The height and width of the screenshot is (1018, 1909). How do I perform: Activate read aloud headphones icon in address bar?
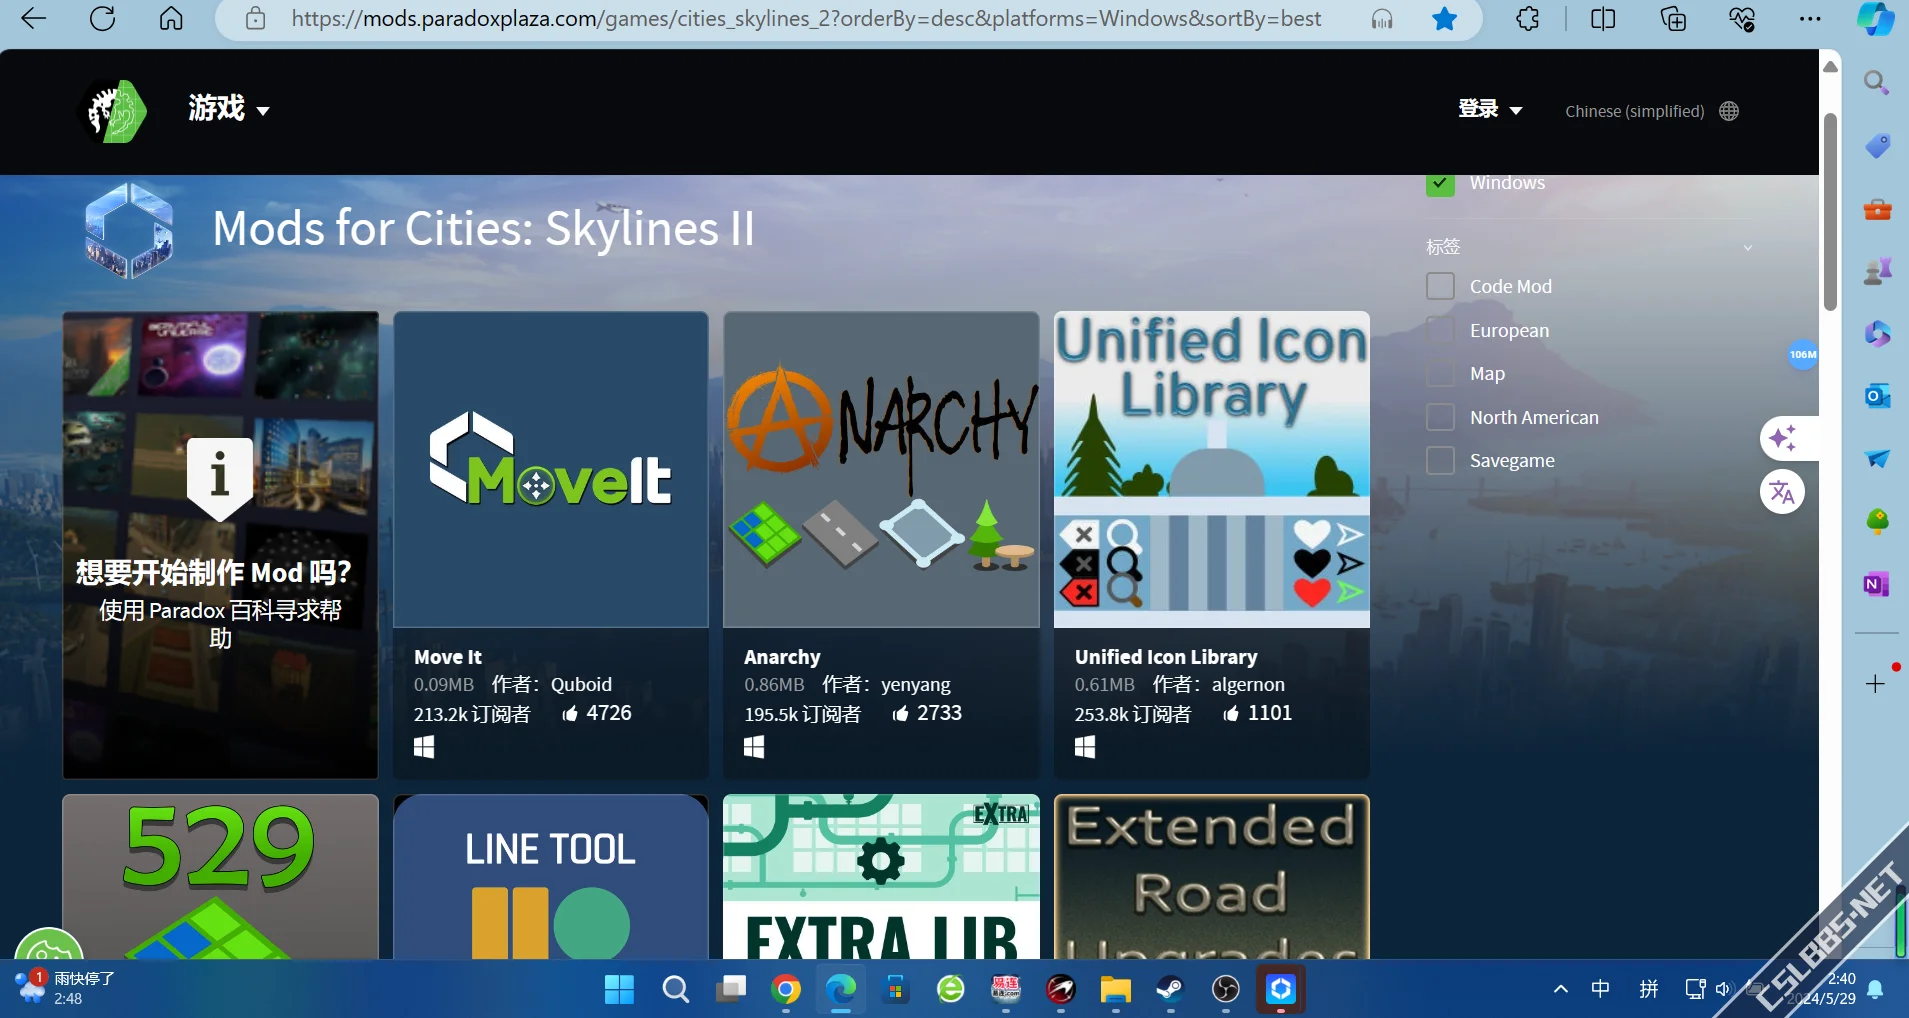click(1382, 19)
